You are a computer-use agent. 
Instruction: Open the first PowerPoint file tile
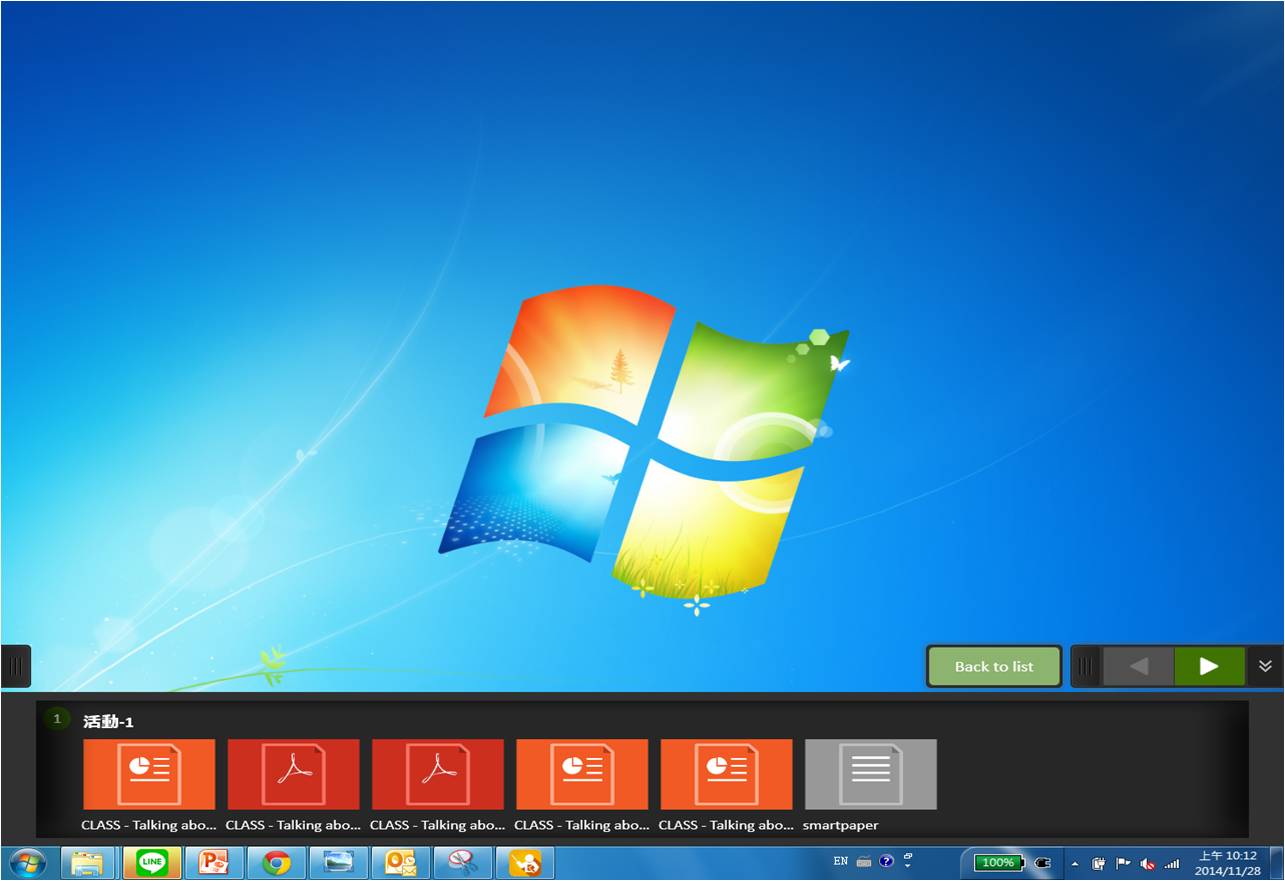click(x=149, y=774)
